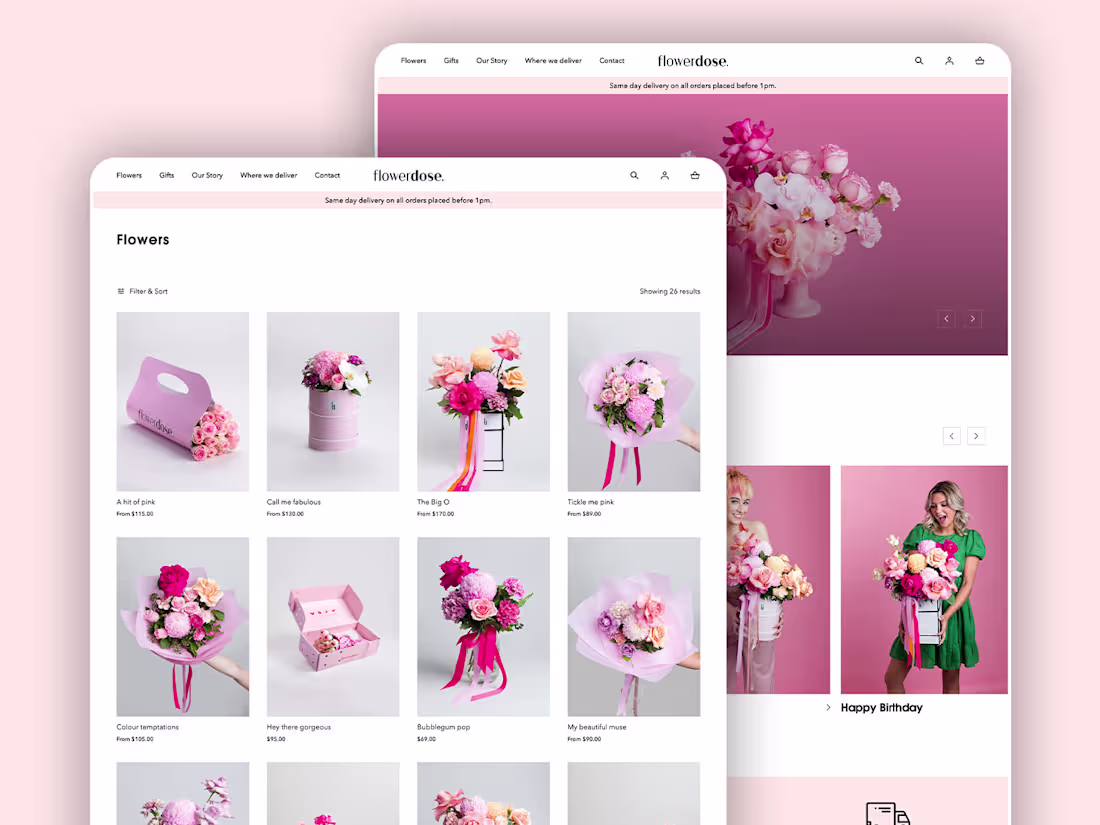Click Call me fabulous product title
The image size is (1100, 825).
coord(293,502)
